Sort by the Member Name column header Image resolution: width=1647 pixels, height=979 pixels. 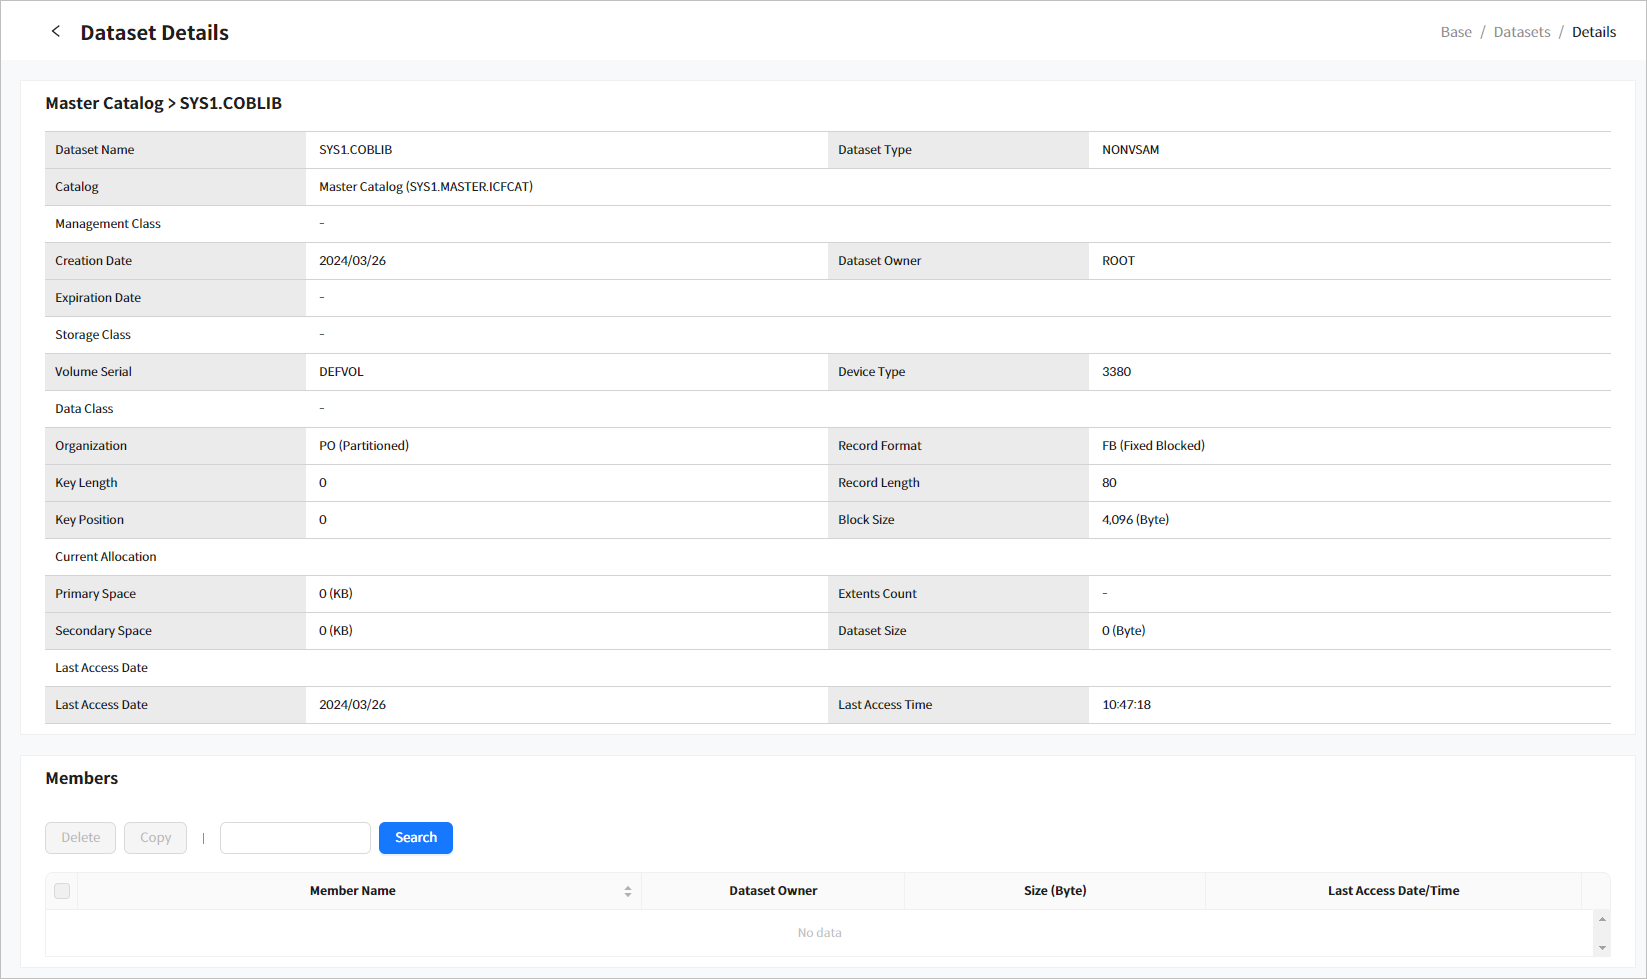click(x=353, y=891)
